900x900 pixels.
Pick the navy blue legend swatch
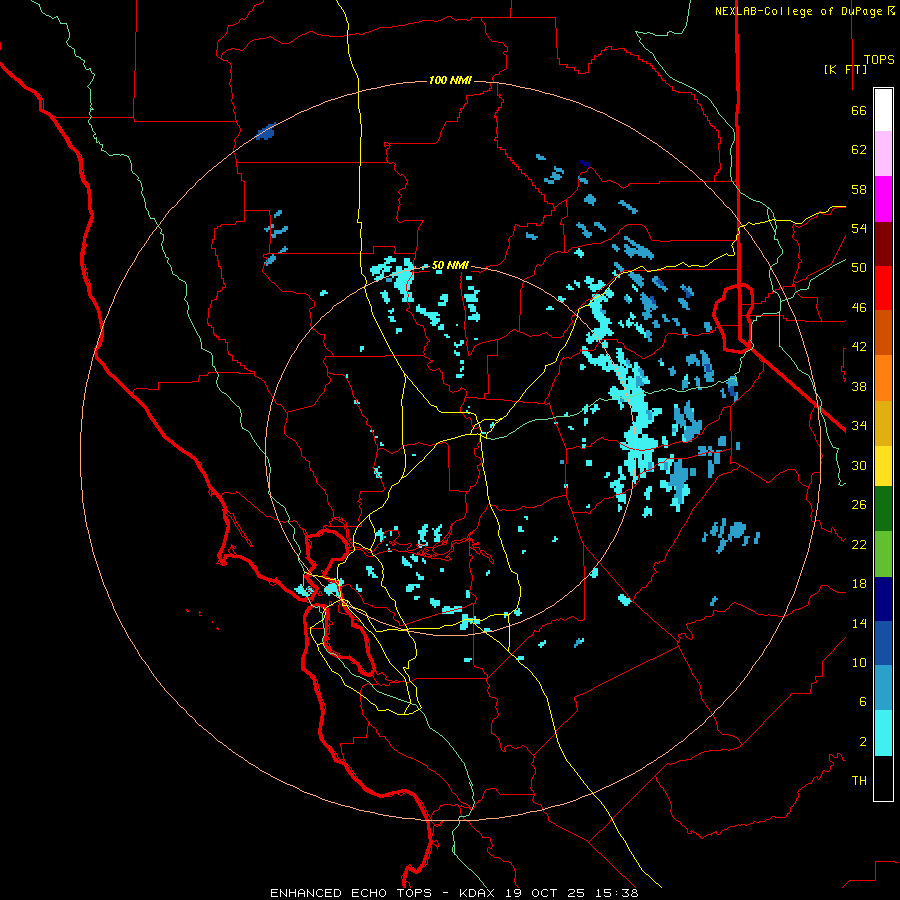click(x=883, y=599)
